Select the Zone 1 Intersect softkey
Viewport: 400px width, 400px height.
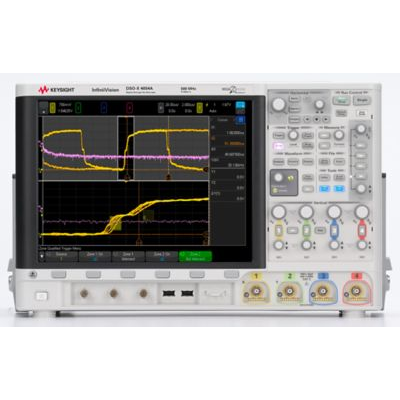128,256
